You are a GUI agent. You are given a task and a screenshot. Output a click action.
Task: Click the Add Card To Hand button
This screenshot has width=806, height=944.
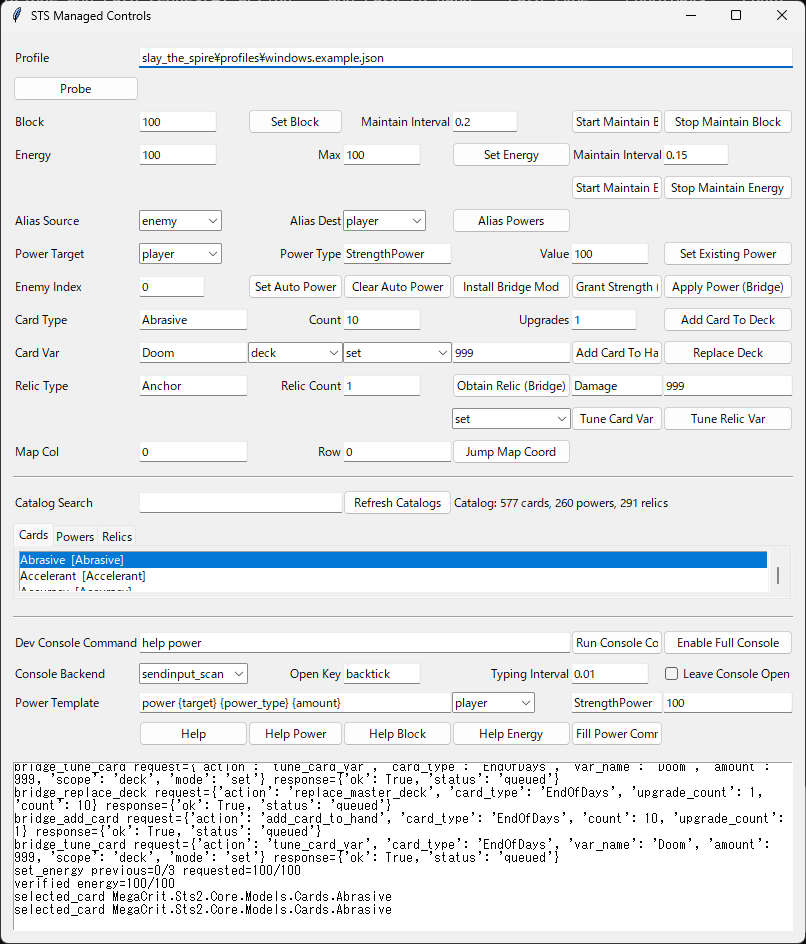(616, 353)
